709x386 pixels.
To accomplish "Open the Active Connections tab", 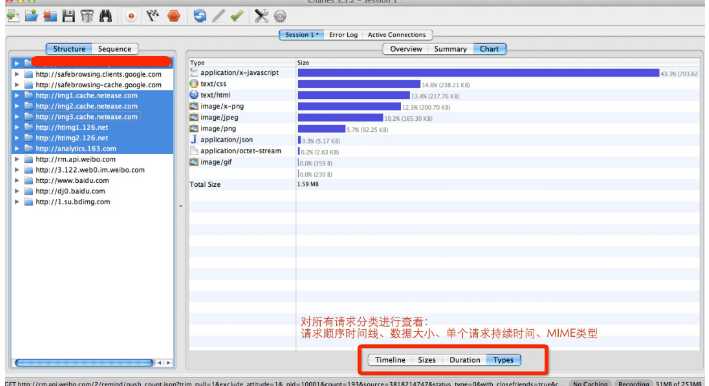I will click(x=397, y=35).
